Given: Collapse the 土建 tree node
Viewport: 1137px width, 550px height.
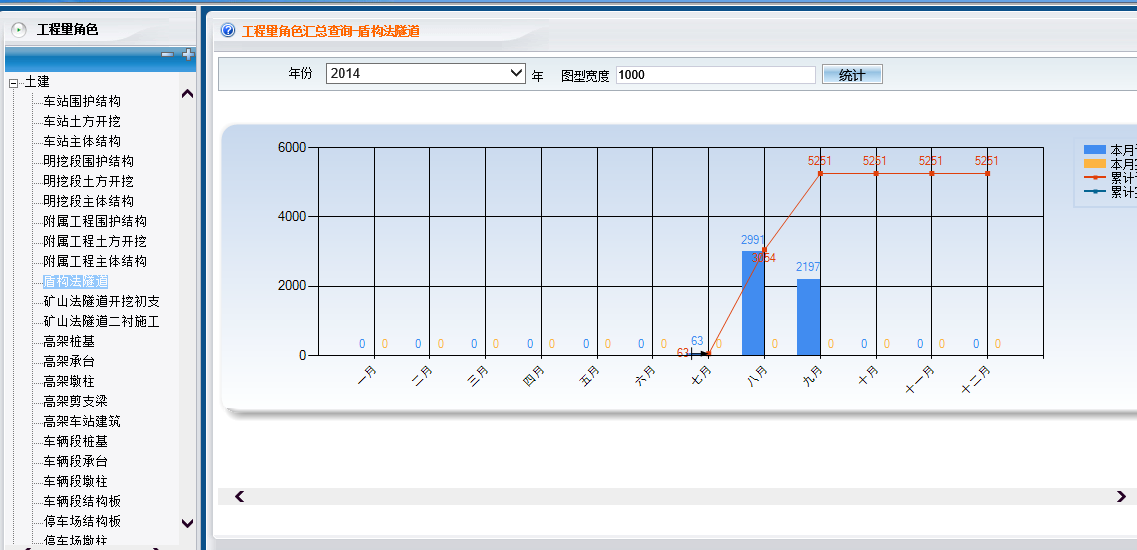Looking at the screenshot, I should 14,83.
